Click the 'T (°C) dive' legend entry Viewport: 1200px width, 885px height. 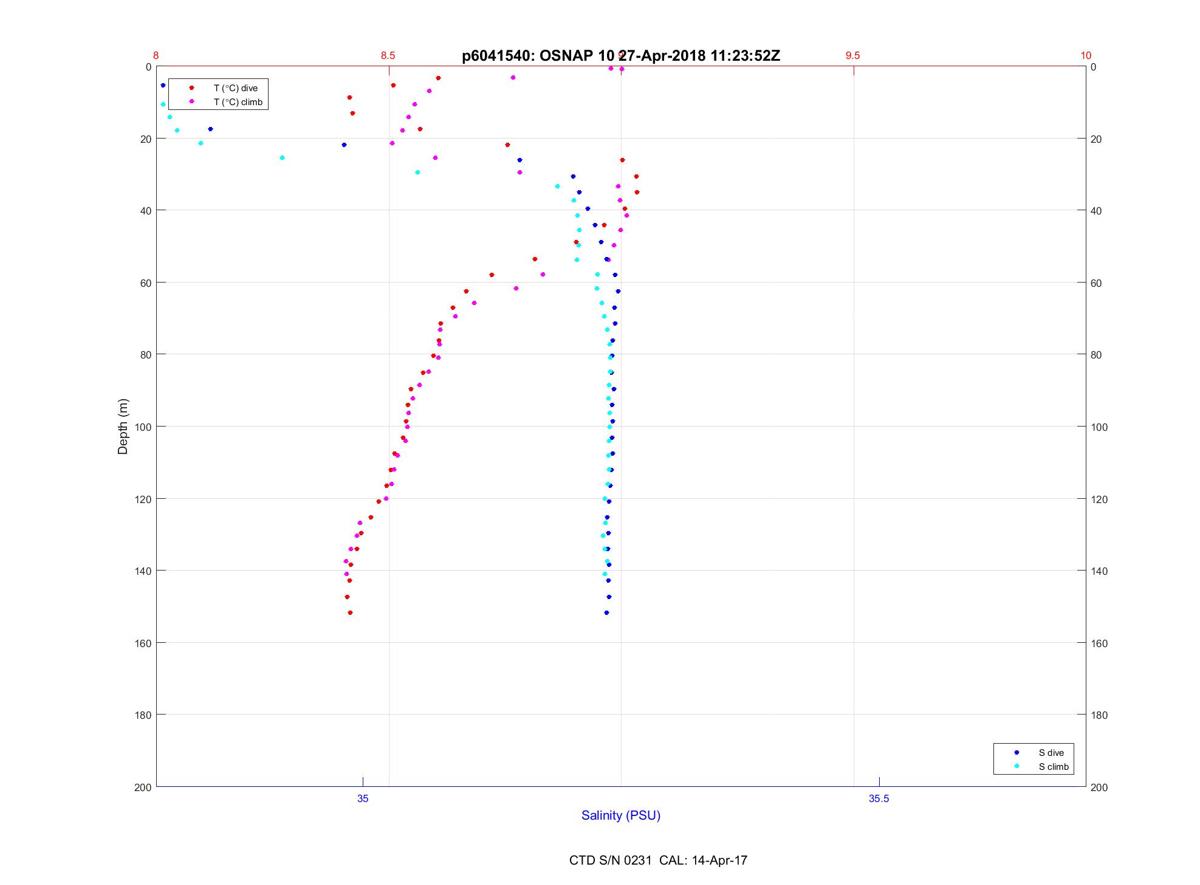235,88
